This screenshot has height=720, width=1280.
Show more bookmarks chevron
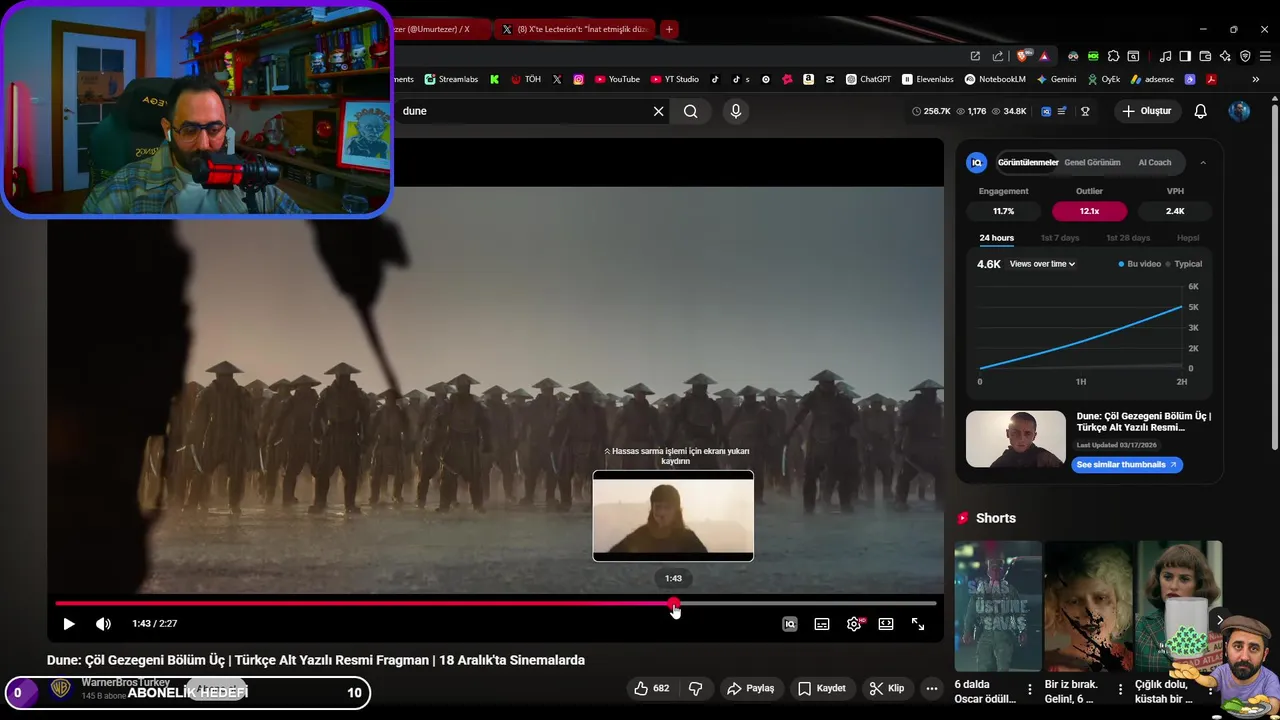1256,79
